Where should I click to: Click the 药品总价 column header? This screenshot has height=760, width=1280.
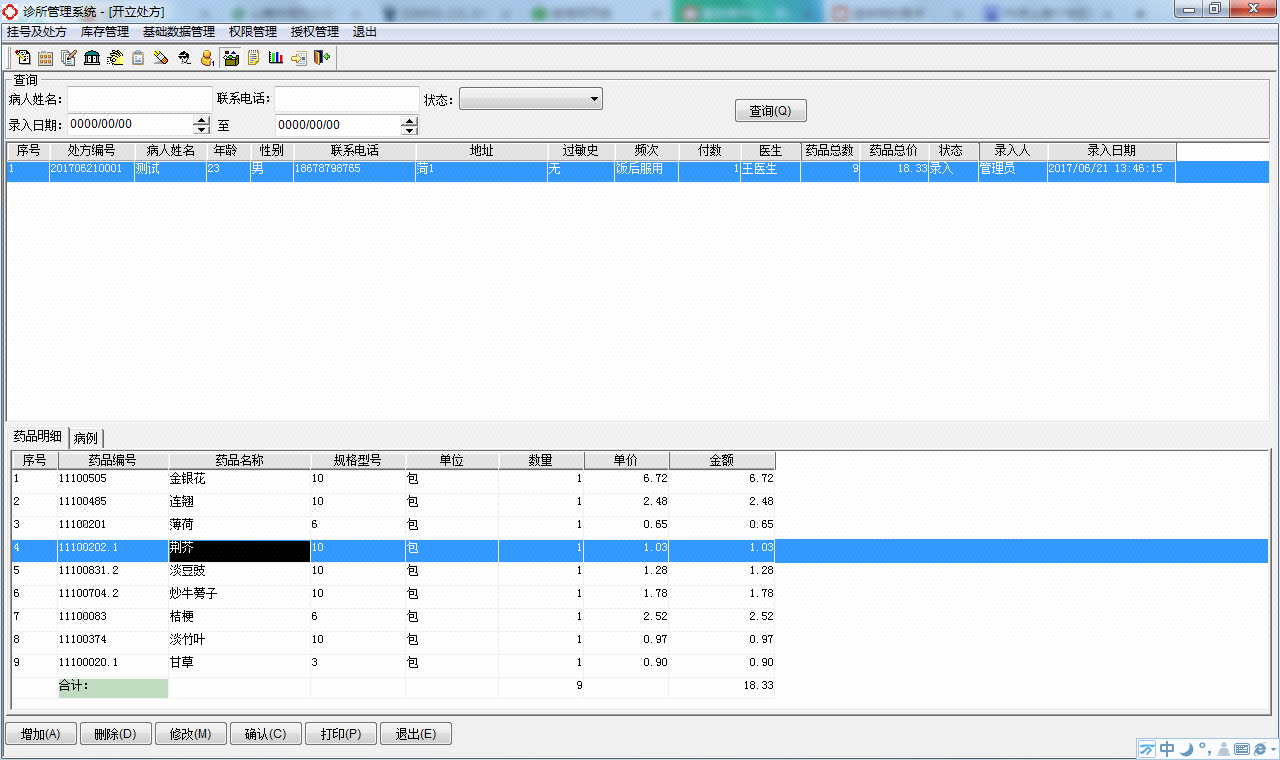tap(893, 151)
